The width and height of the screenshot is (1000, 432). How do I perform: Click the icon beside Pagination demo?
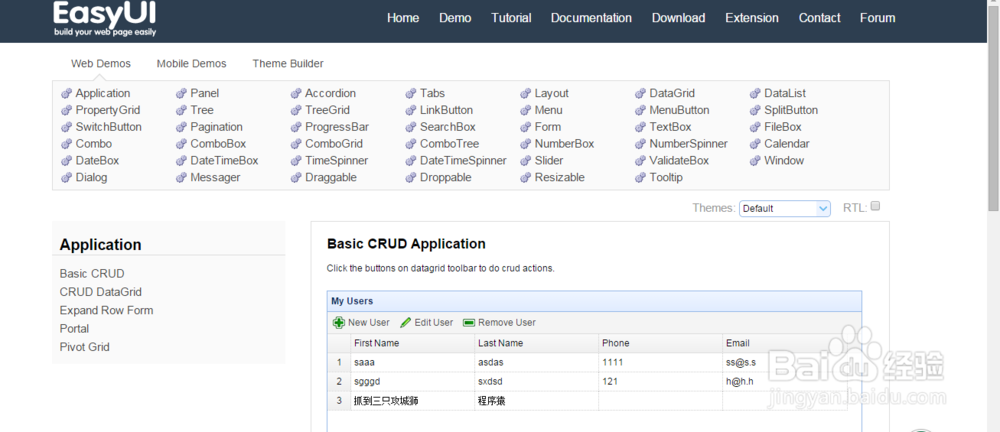181,128
